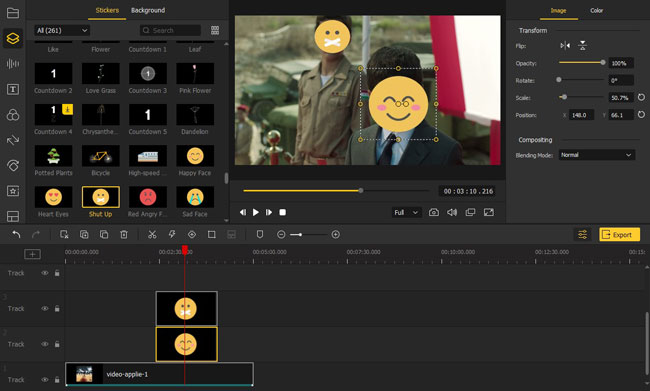Reset the Position values
This screenshot has width=650, height=391.
pos(641,115)
